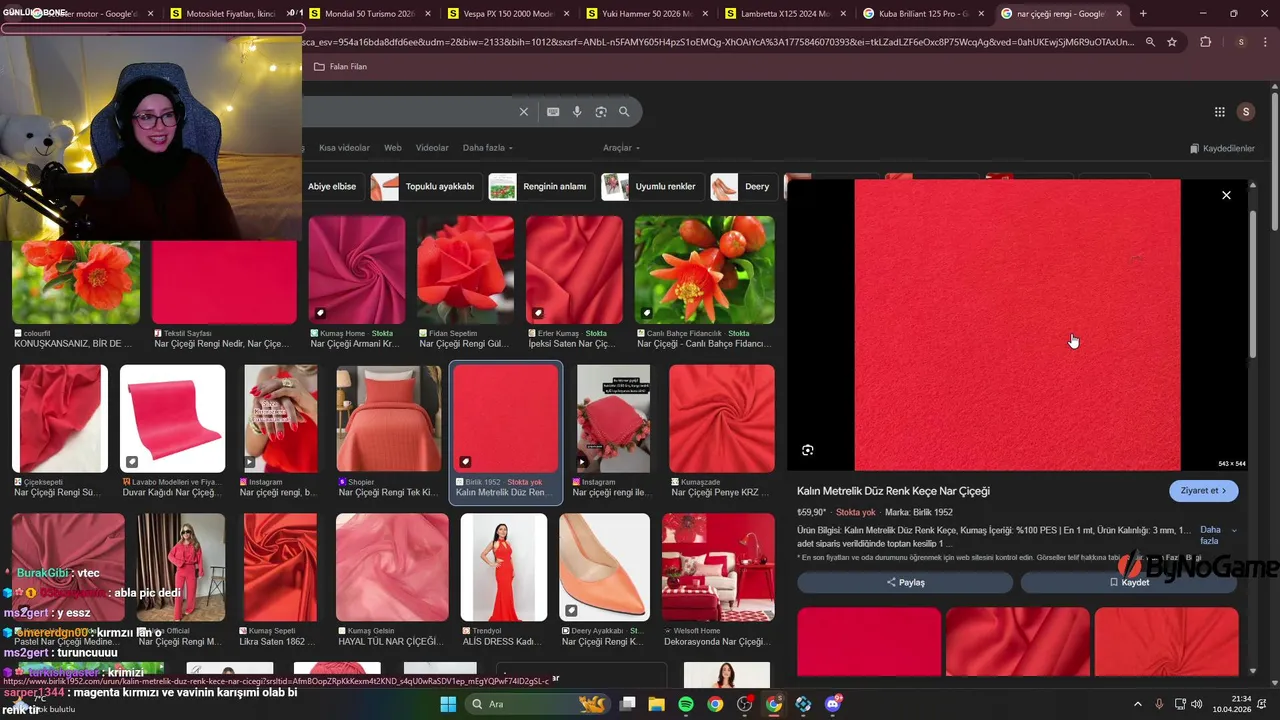
Task: Open the Trendyol ALİS DRESS image
Action: click(504, 567)
